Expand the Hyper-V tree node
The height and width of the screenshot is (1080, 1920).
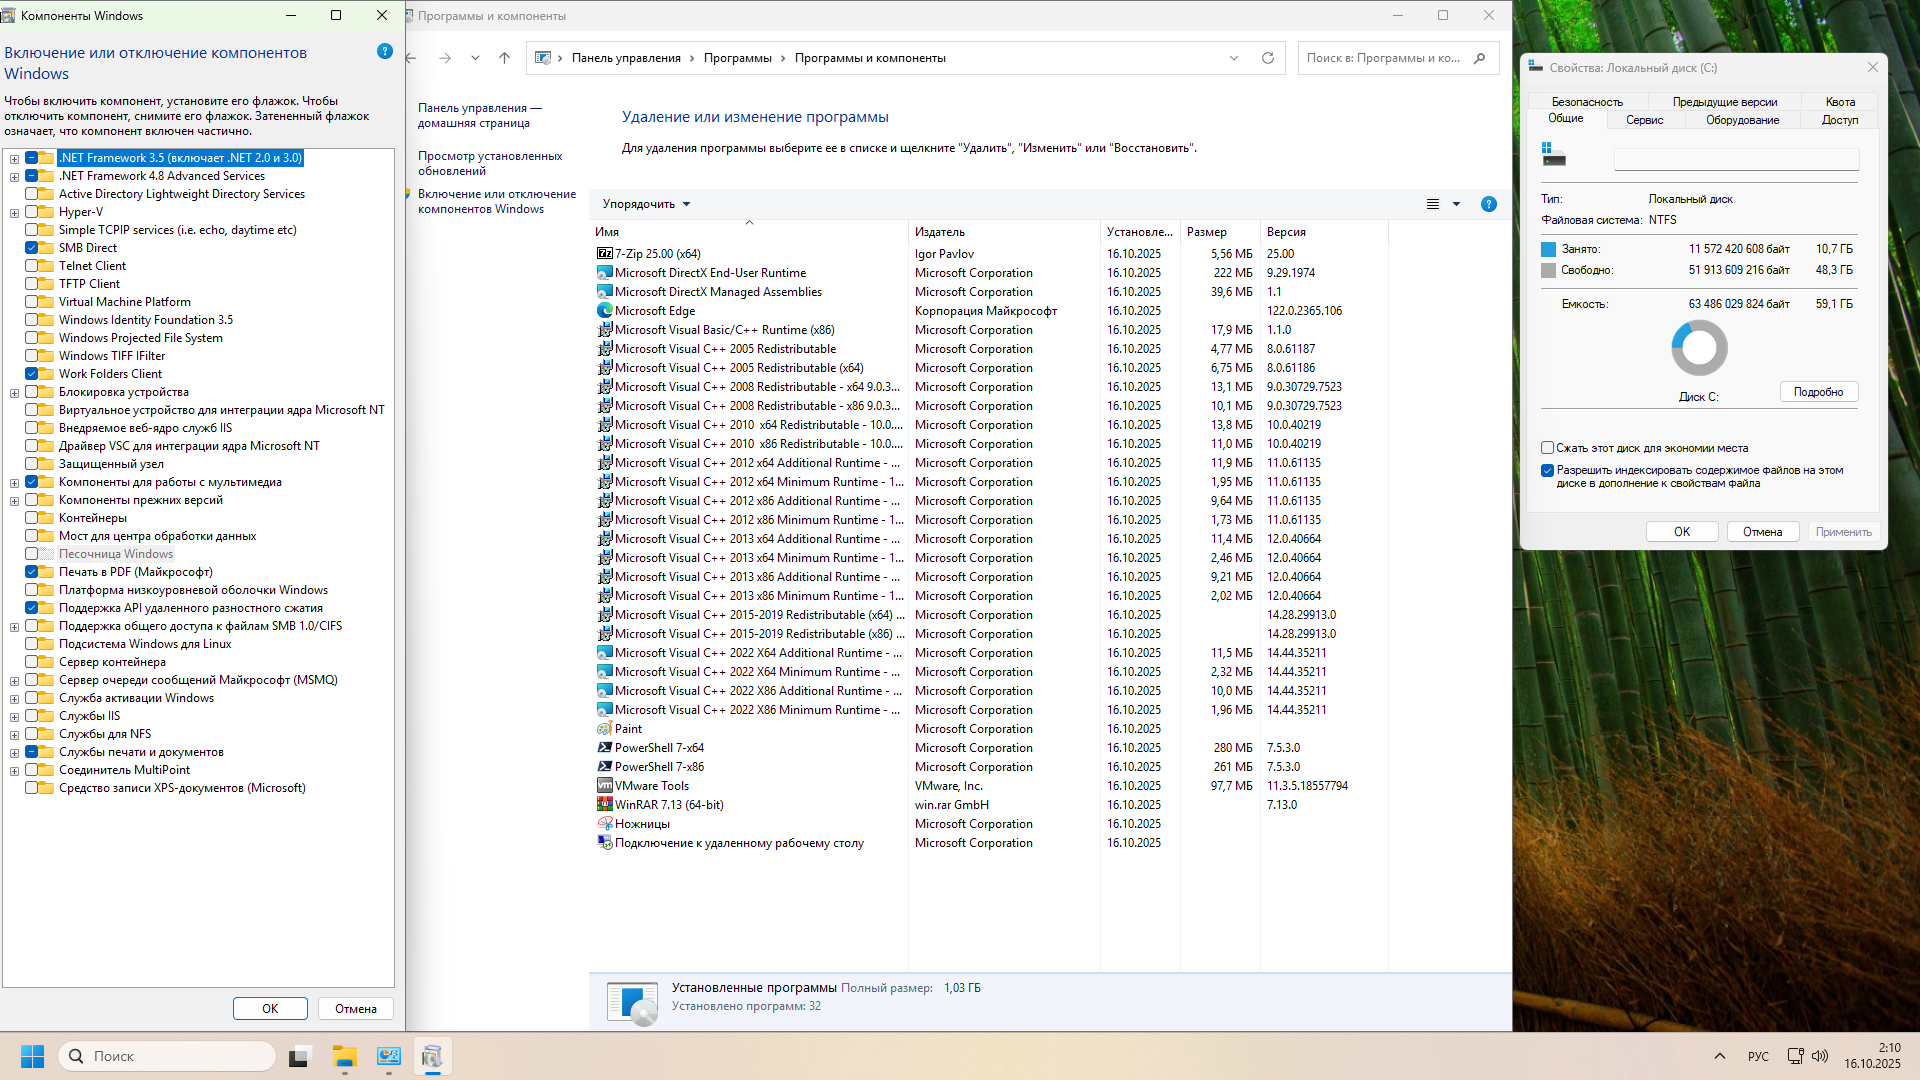14,213
